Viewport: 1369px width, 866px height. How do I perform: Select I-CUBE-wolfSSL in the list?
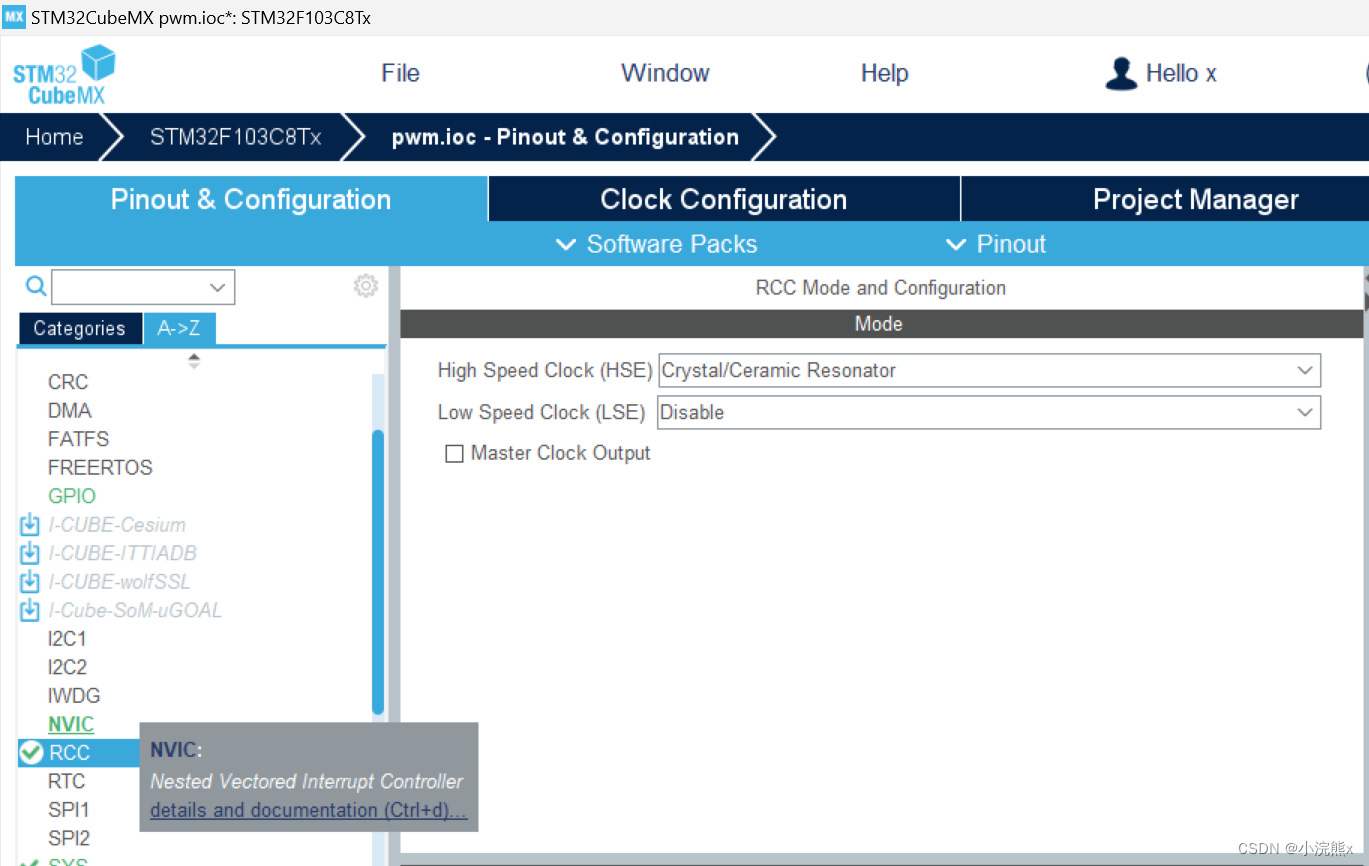119,581
